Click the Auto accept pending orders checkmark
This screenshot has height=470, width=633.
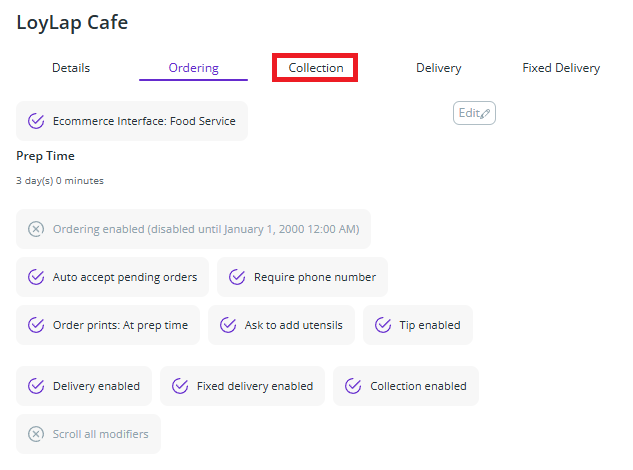coord(36,277)
